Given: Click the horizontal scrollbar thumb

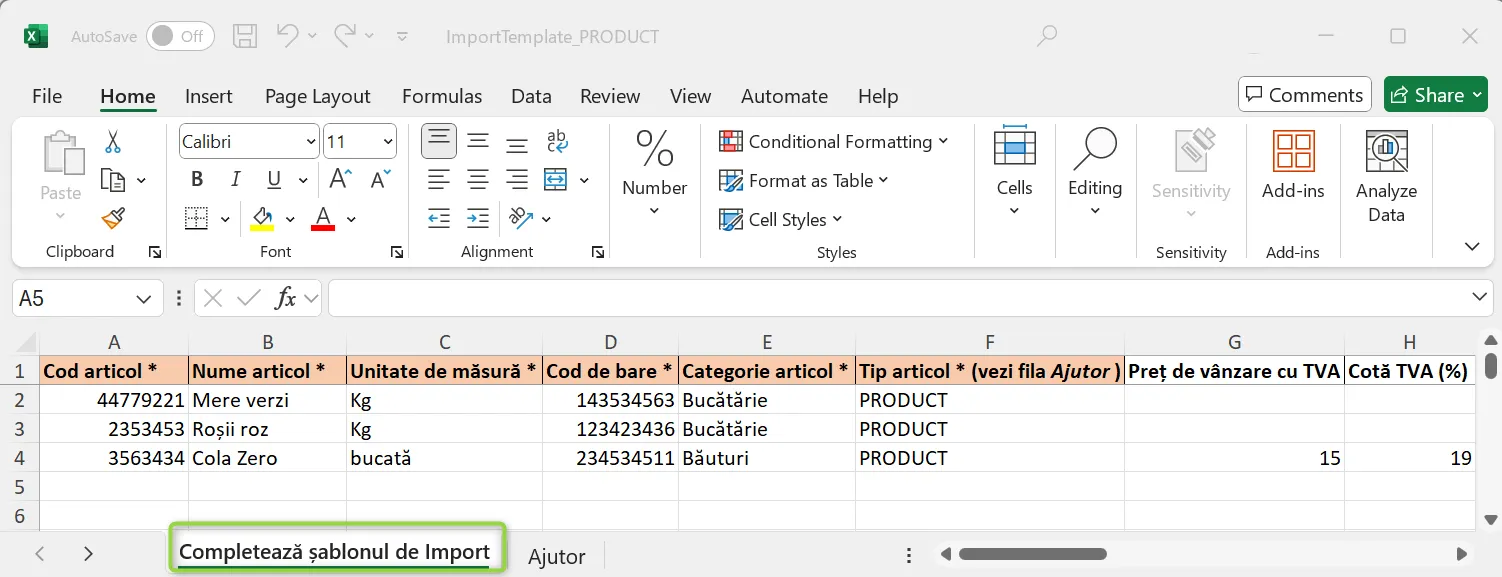Looking at the screenshot, I should coord(1033,554).
